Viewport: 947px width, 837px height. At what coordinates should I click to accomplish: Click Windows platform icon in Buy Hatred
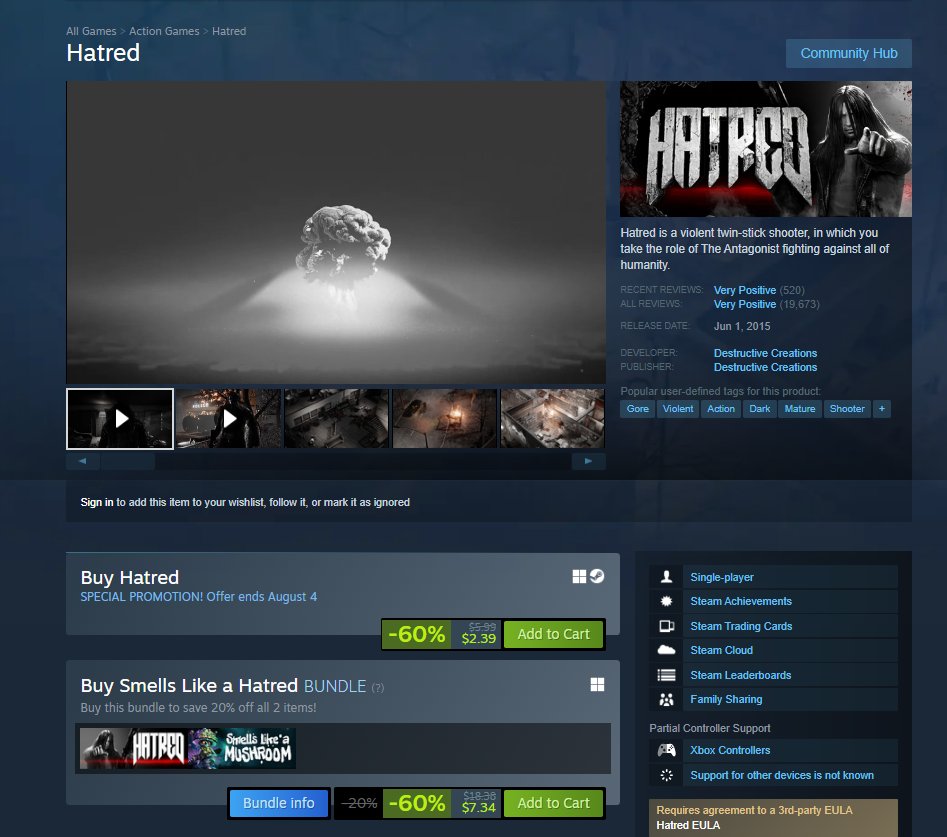579,577
